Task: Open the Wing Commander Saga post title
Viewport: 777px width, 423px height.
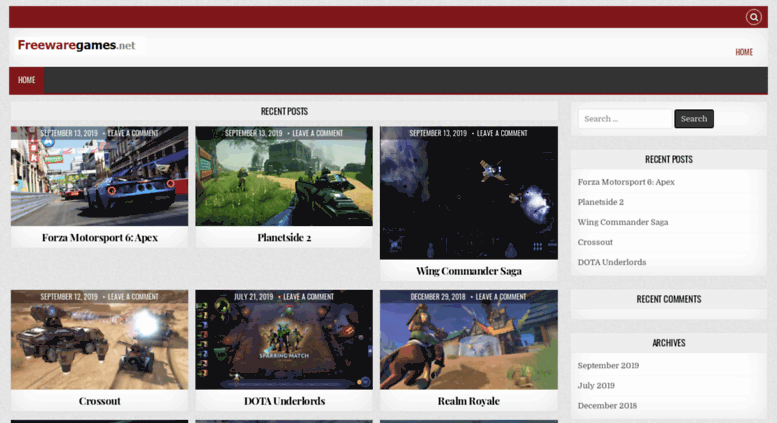Action: point(469,271)
